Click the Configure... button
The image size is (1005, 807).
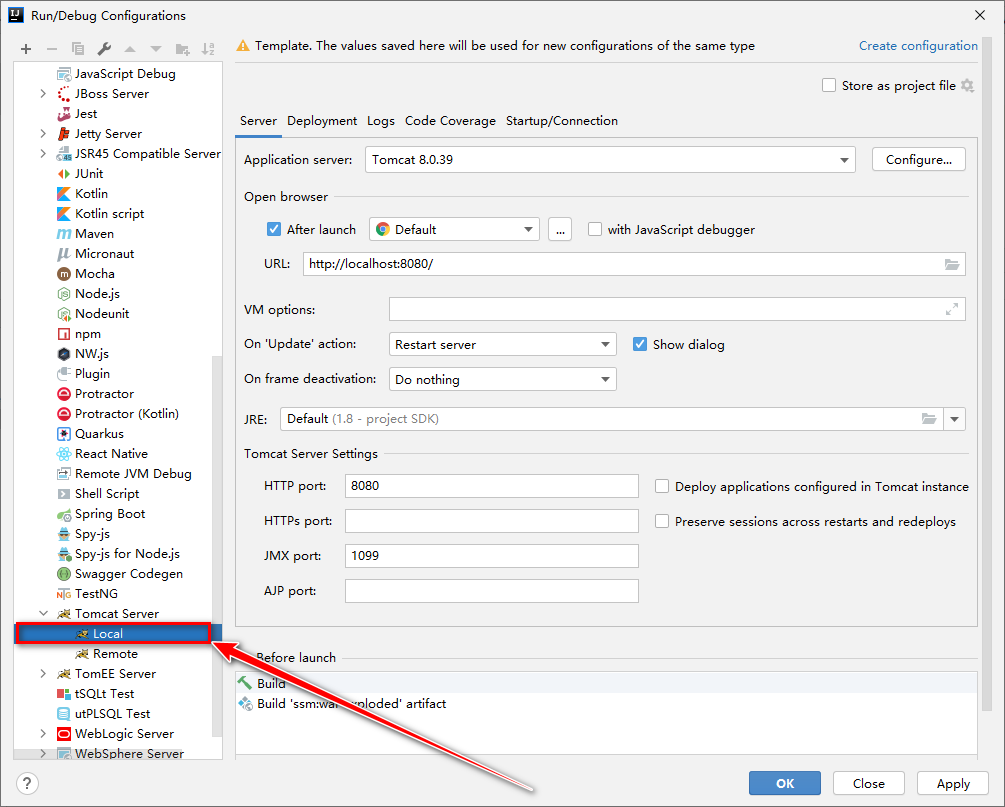[x=918, y=160]
